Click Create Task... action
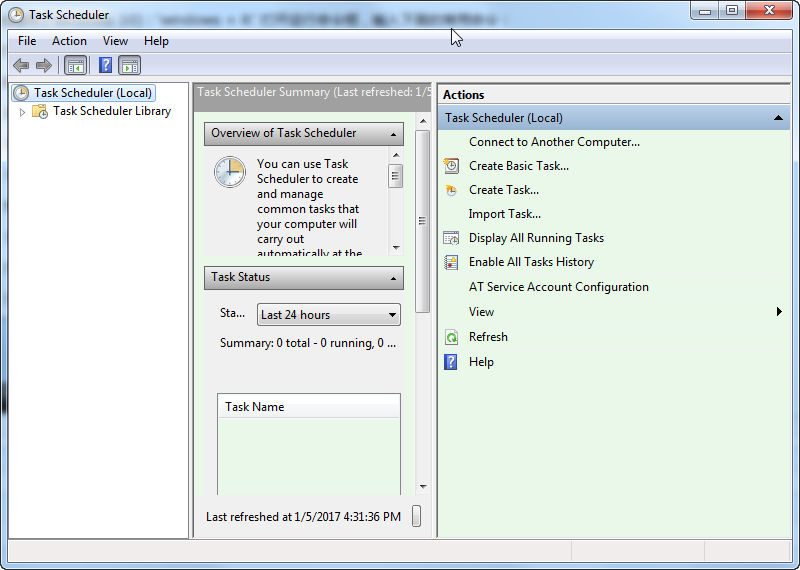 (504, 190)
